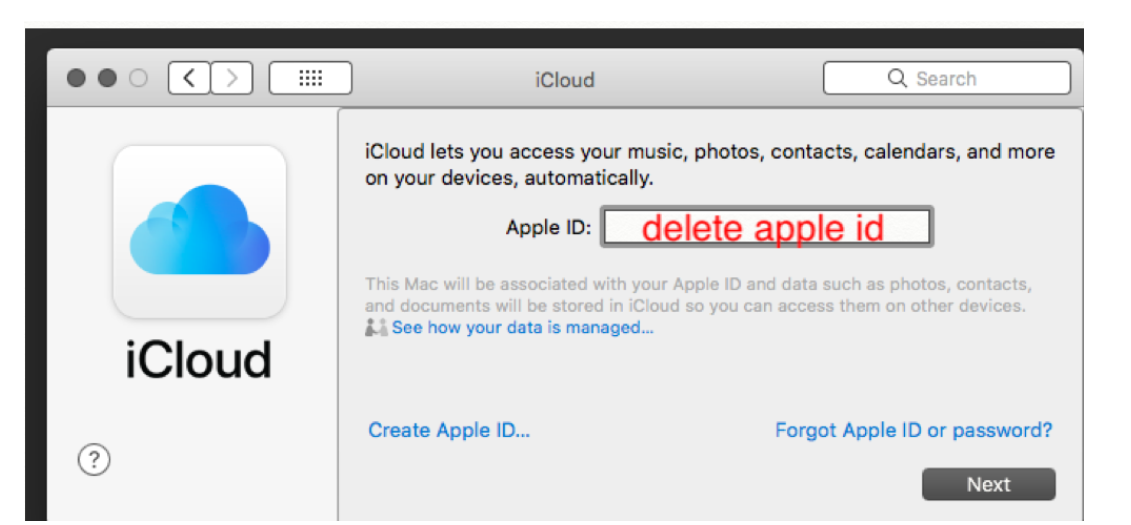This screenshot has height=525, width=1131.
Task: Click the magnifier icon in Search
Action: 897,78
